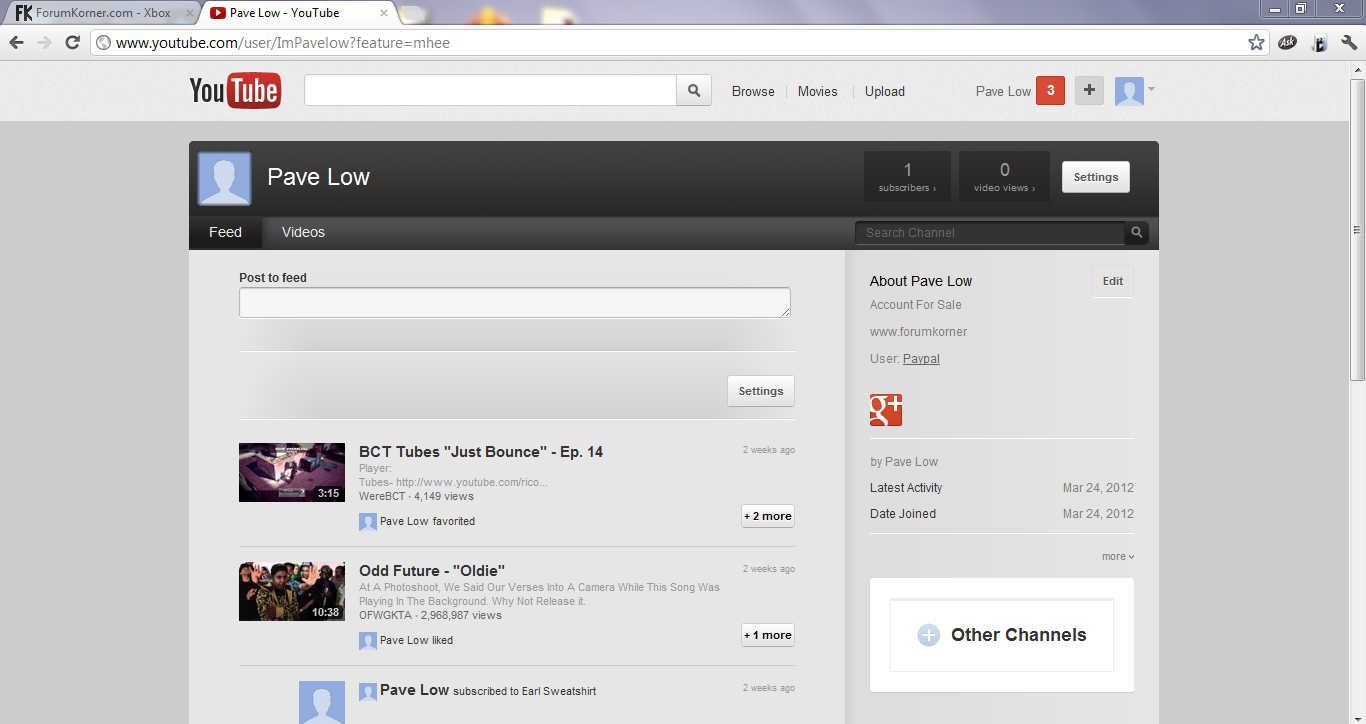Open the red notifications badge showing 3

1050,91
